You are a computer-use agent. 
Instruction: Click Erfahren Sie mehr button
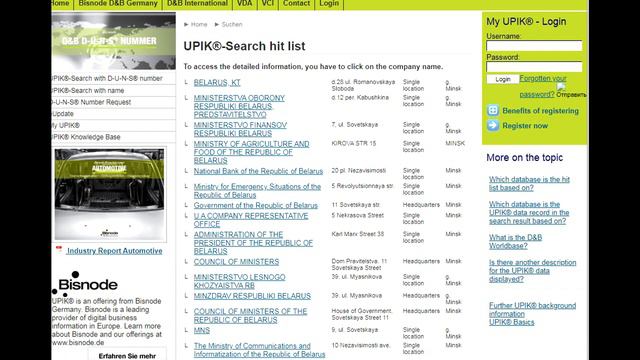point(127,356)
